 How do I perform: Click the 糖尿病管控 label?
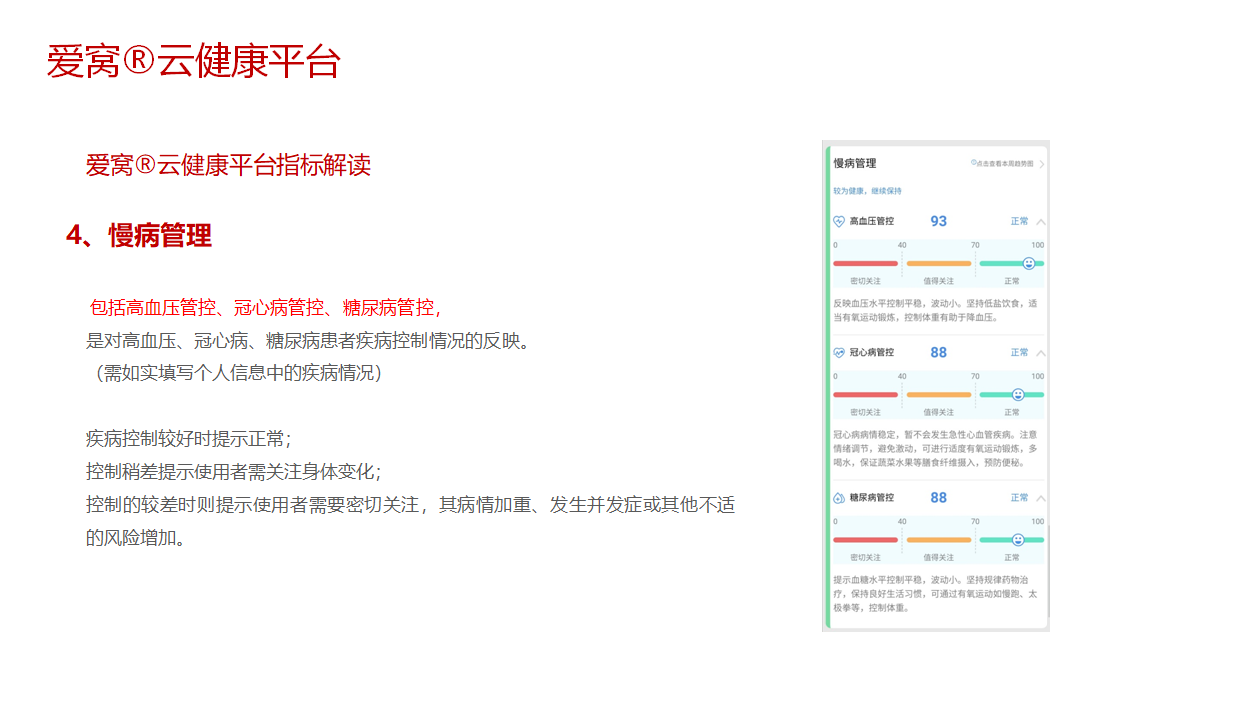(x=872, y=498)
